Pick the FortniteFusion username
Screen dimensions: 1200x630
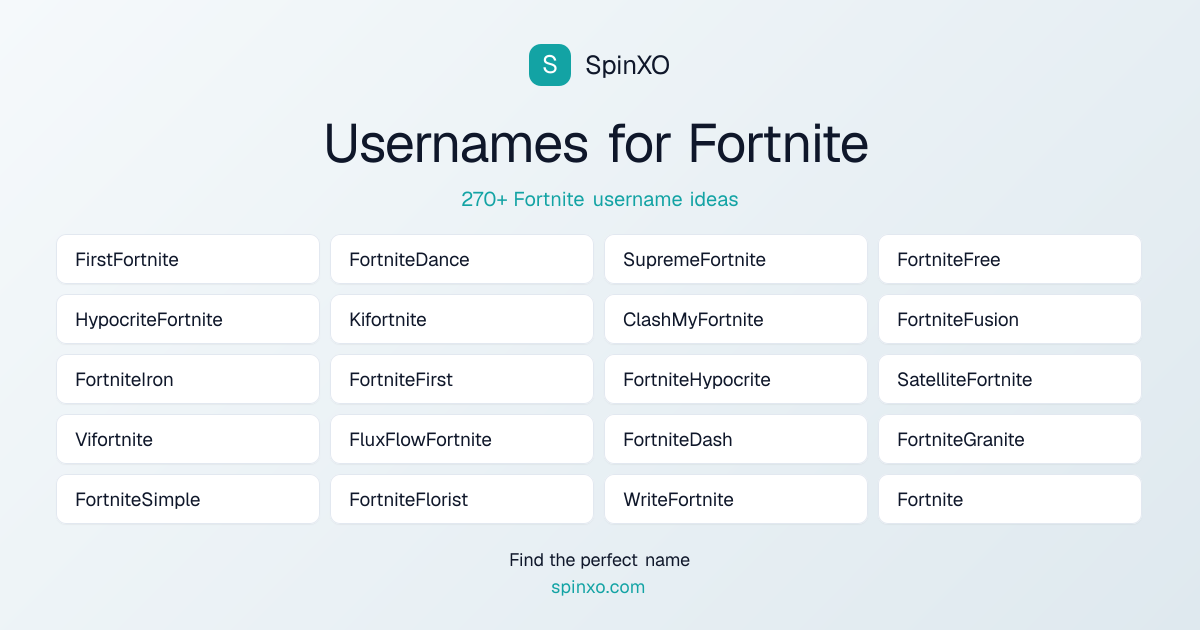(x=1010, y=319)
